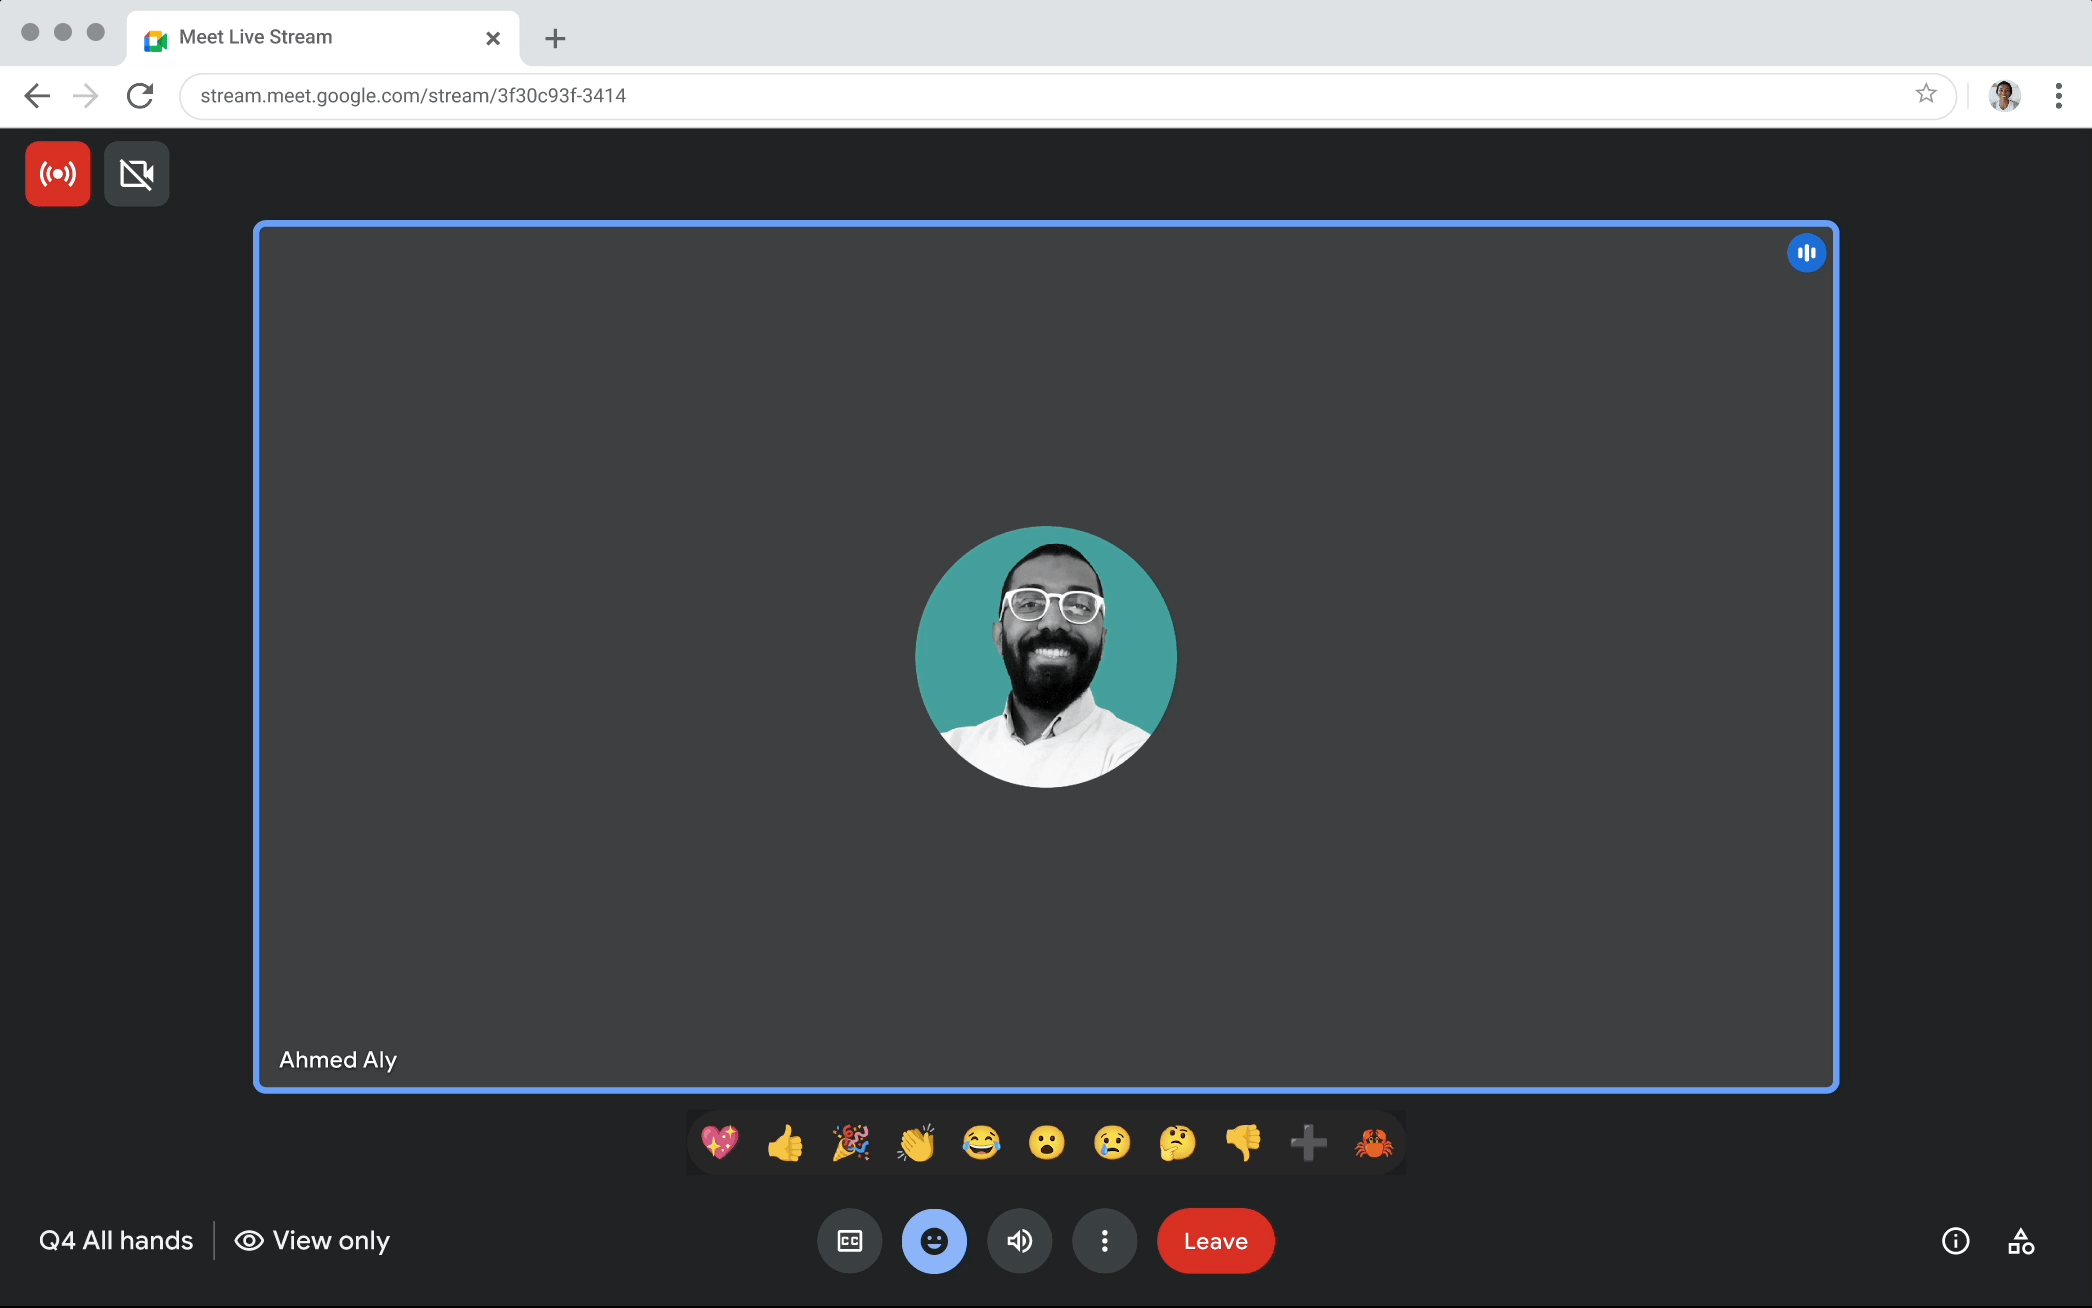Send the crab emoji reaction
This screenshot has width=2092, height=1308.
coord(1374,1142)
